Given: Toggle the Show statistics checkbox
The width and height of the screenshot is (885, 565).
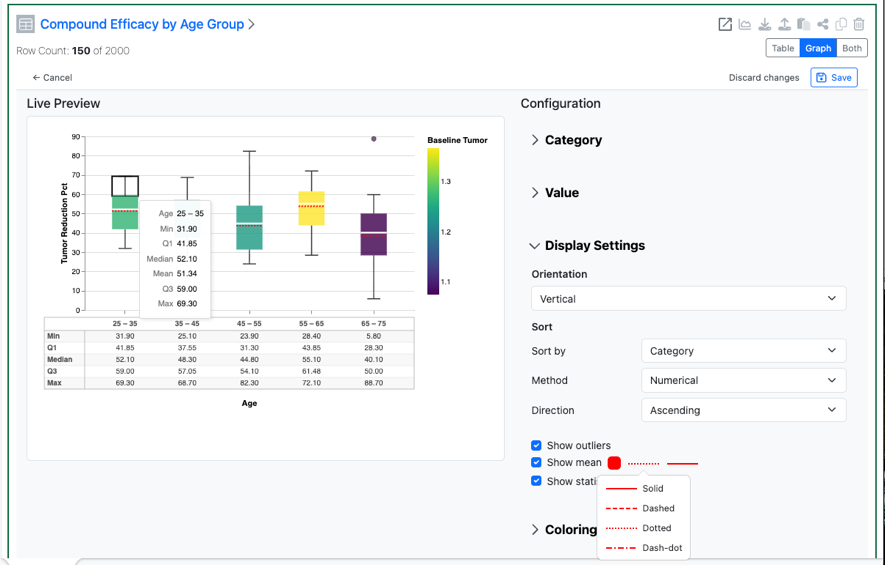Looking at the screenshot, I should tap(536, 481).
